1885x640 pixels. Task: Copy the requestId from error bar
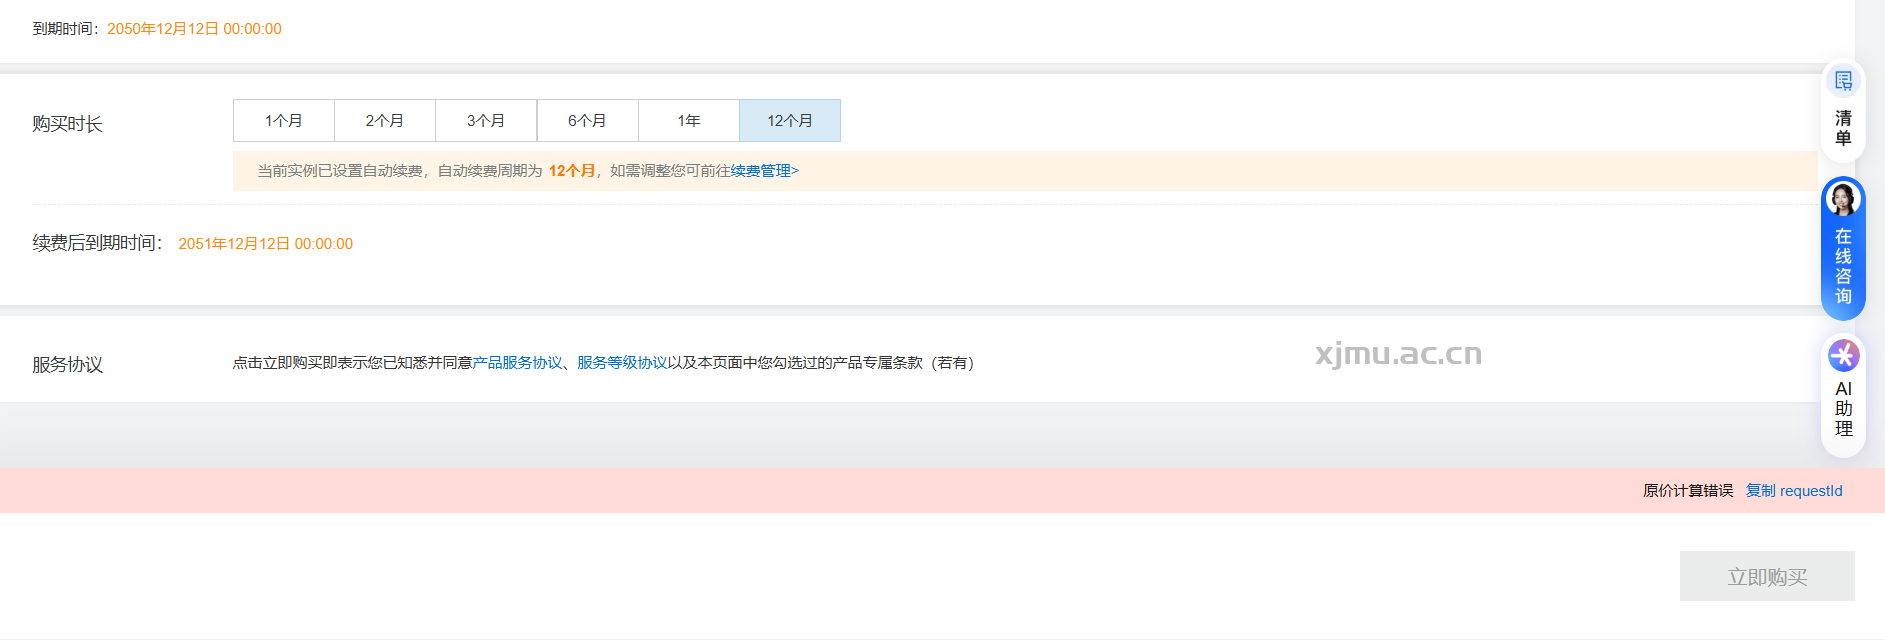pos(1793,491)
